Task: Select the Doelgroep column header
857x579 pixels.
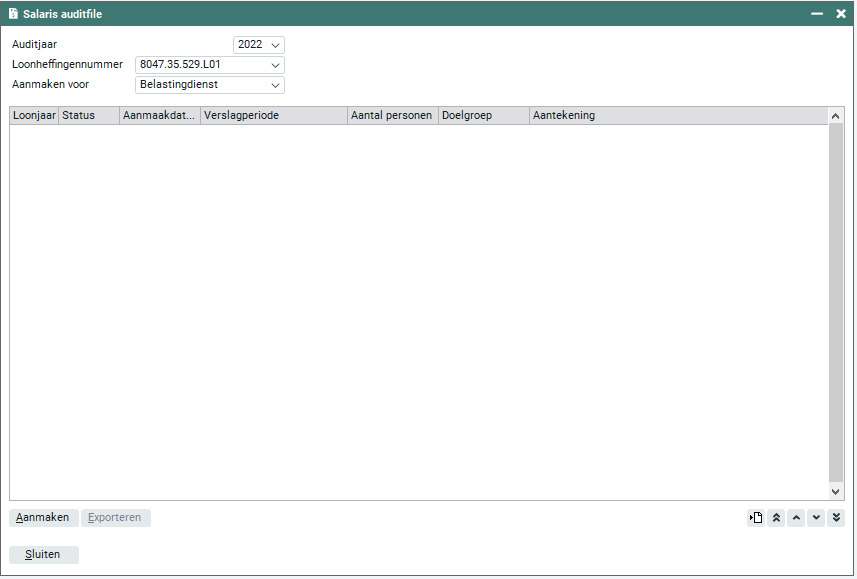Action: (483, 116)
